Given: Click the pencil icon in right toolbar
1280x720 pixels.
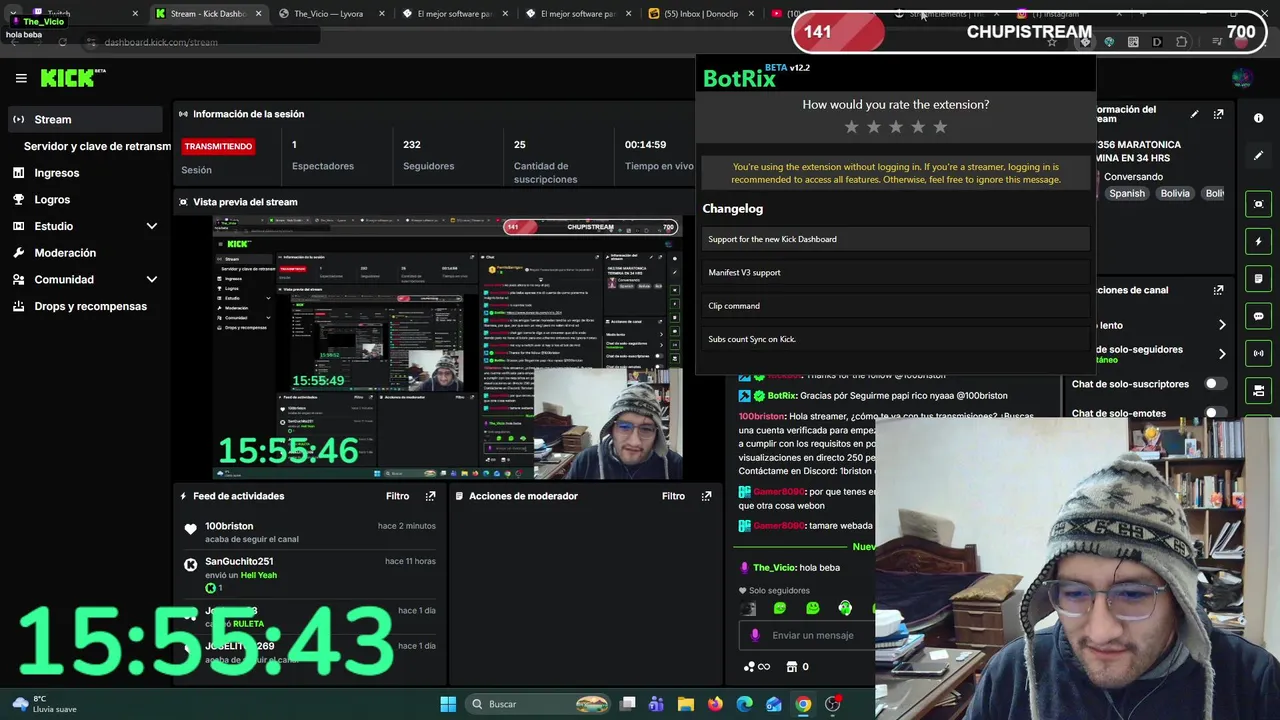Looking at the screenshot, I should [1258, 156].
